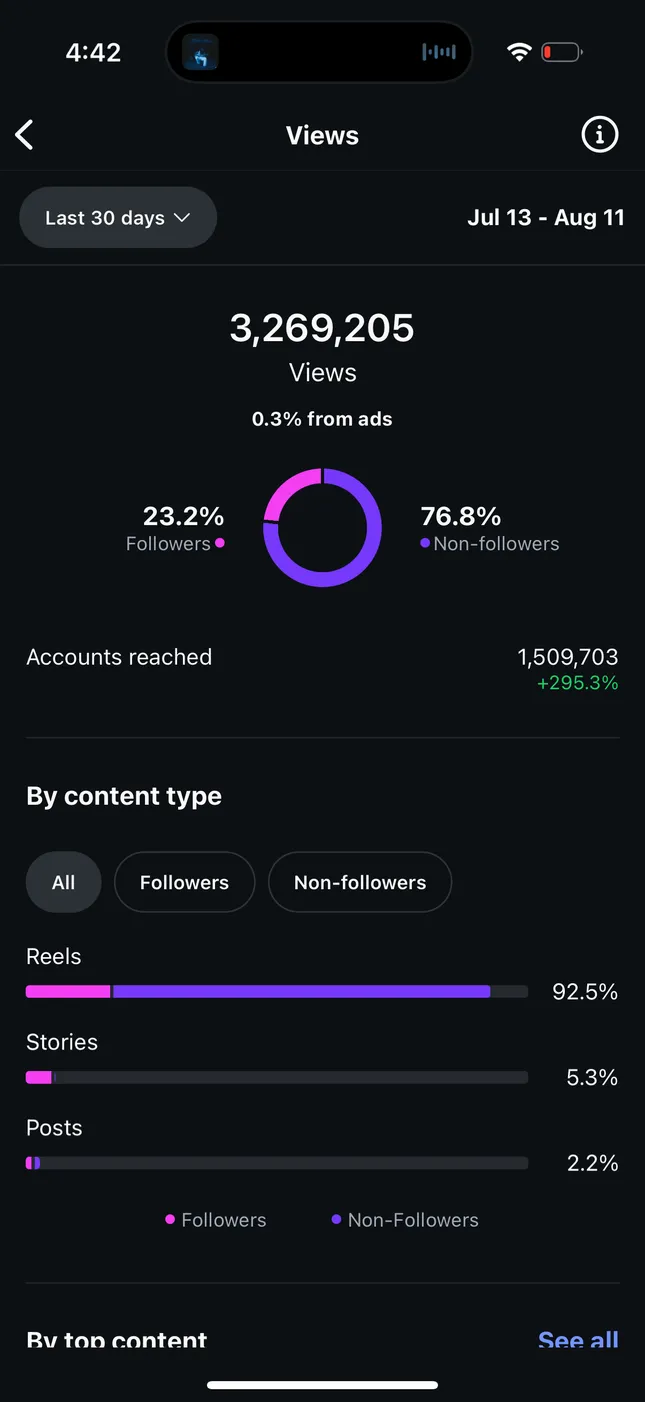Tap the Dynamic Island app thumbnail
This screenshot has height=1402, width=645.
200,52
